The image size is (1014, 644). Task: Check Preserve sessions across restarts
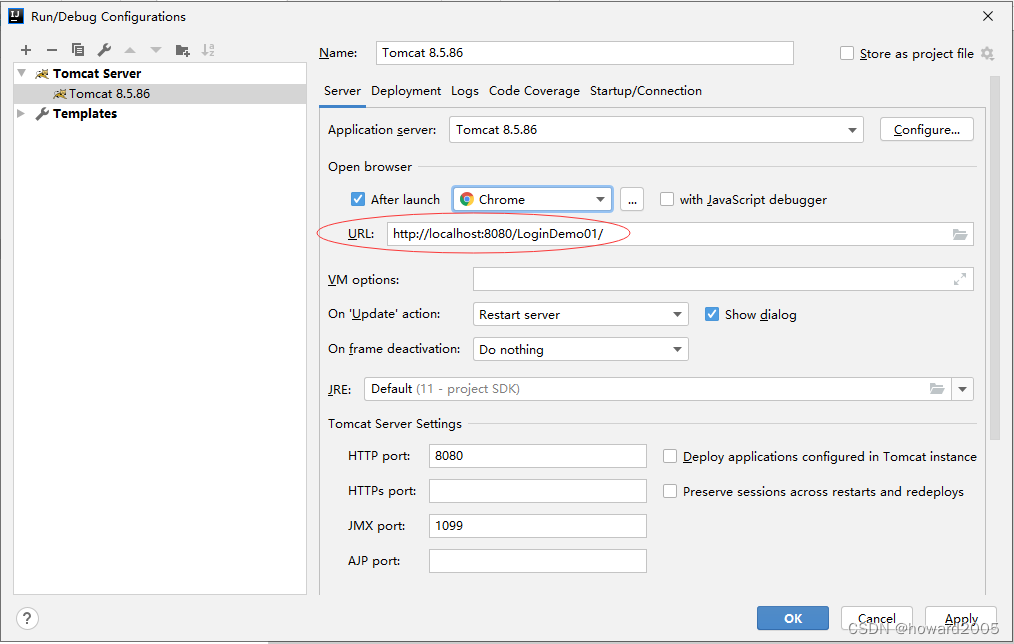point(670,491)
